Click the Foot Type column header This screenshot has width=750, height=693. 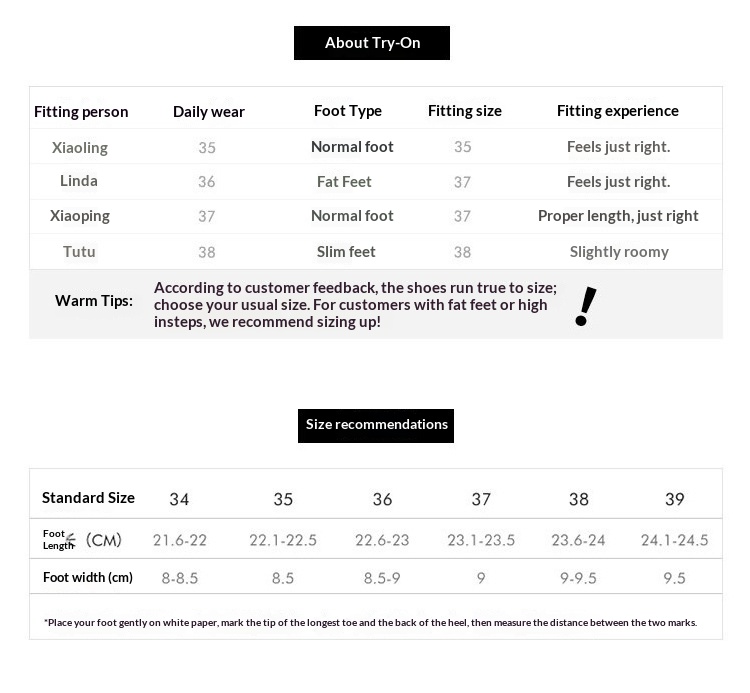point(348,111)
